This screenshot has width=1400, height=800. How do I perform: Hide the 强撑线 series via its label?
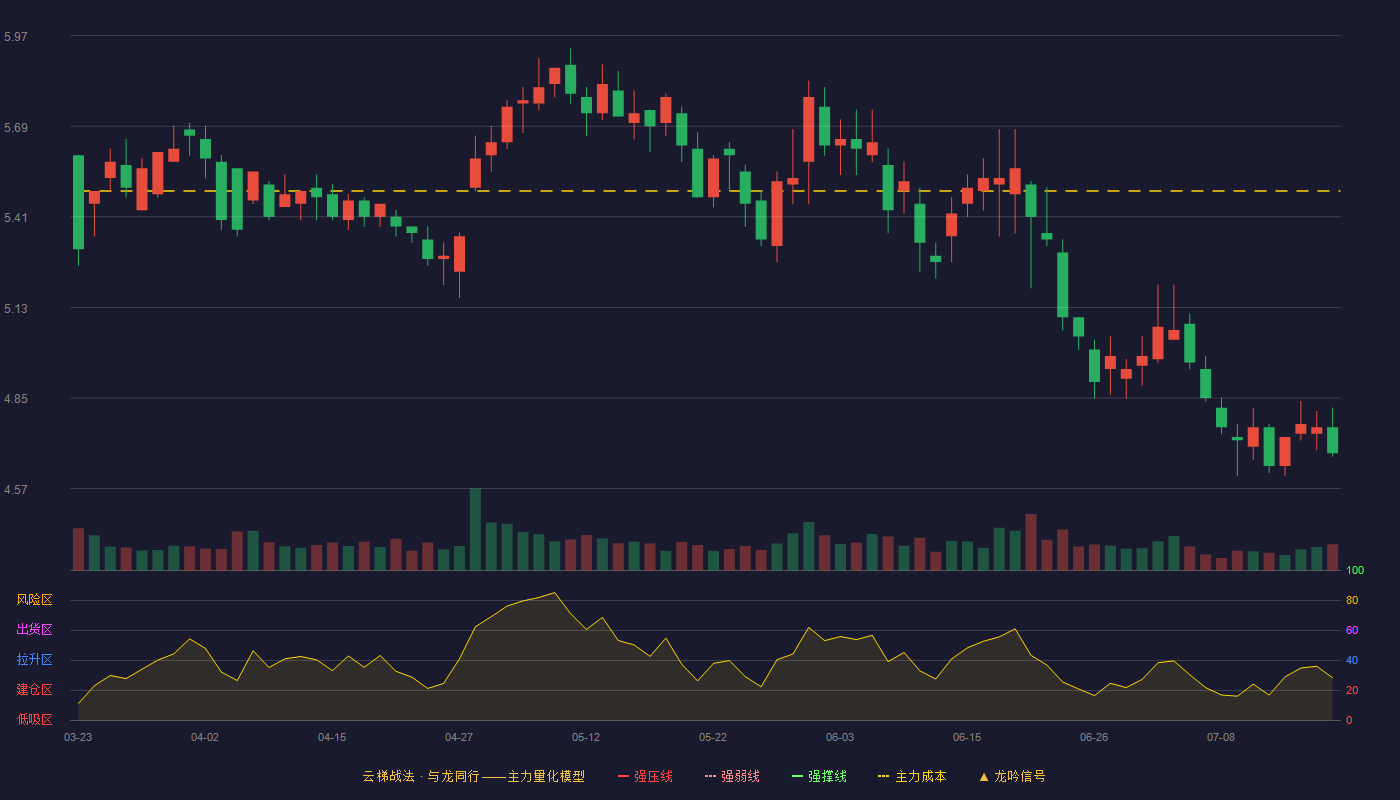click(x=827, y=776)
